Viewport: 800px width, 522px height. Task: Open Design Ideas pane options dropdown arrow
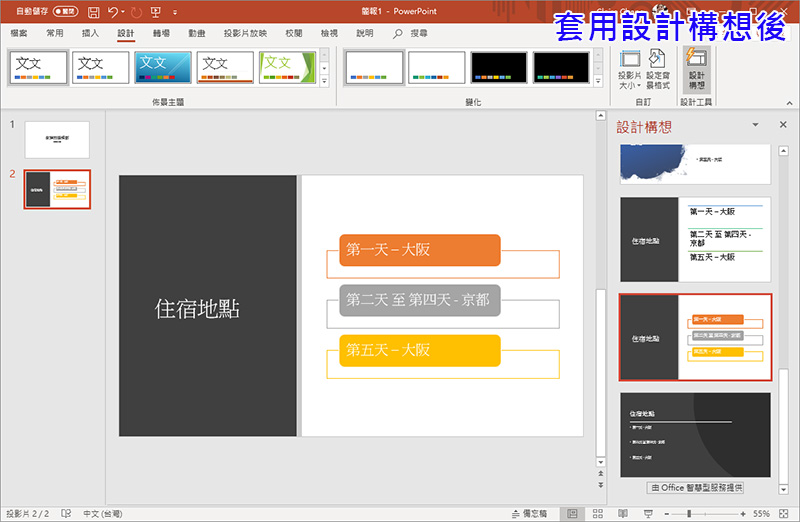(756, 125)
